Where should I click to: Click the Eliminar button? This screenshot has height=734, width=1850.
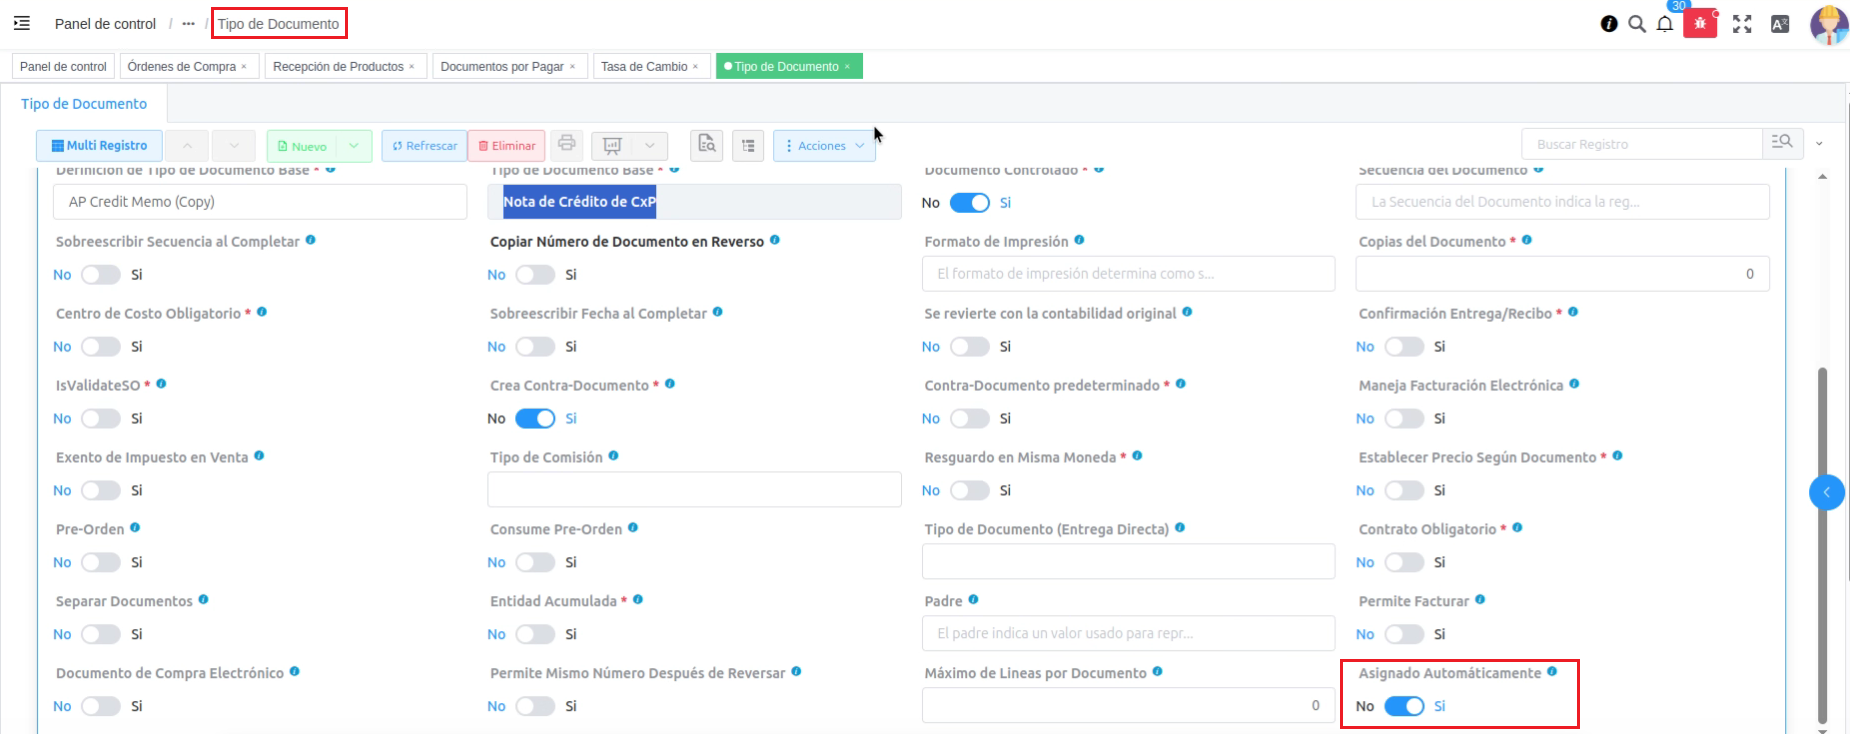coord(506,146)
